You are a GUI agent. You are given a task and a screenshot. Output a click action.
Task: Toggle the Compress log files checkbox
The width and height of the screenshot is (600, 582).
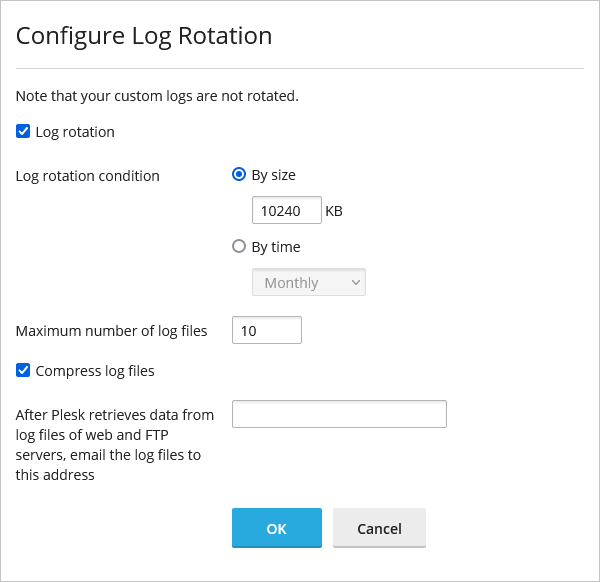click(23, 371)
